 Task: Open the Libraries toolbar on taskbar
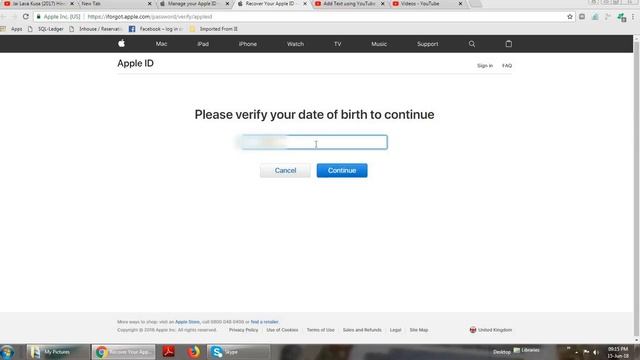527,350
